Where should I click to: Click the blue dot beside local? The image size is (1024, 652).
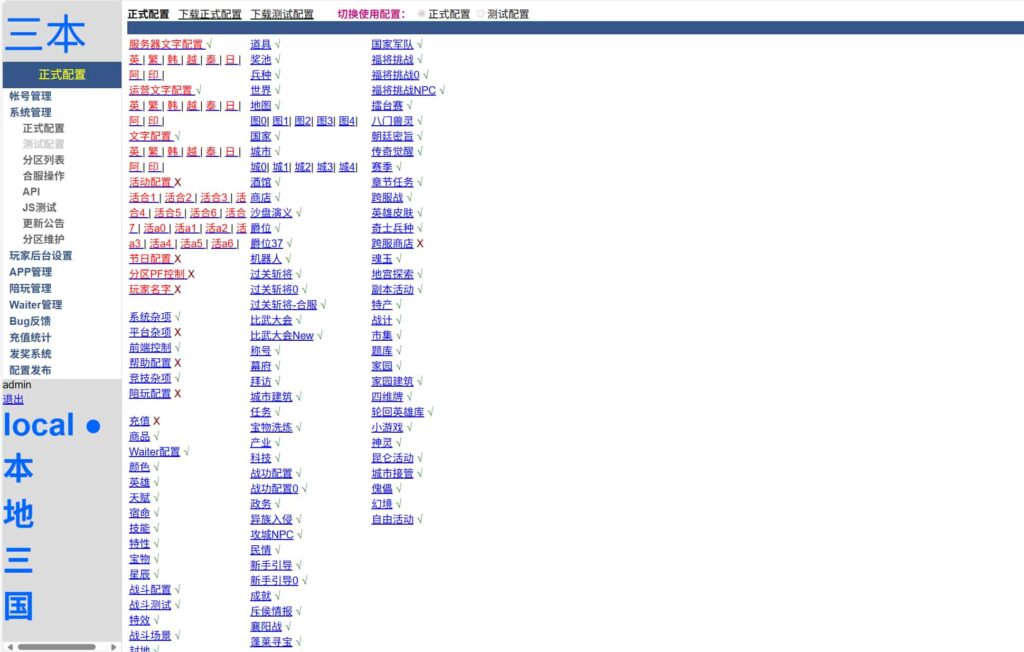(93, 427)
